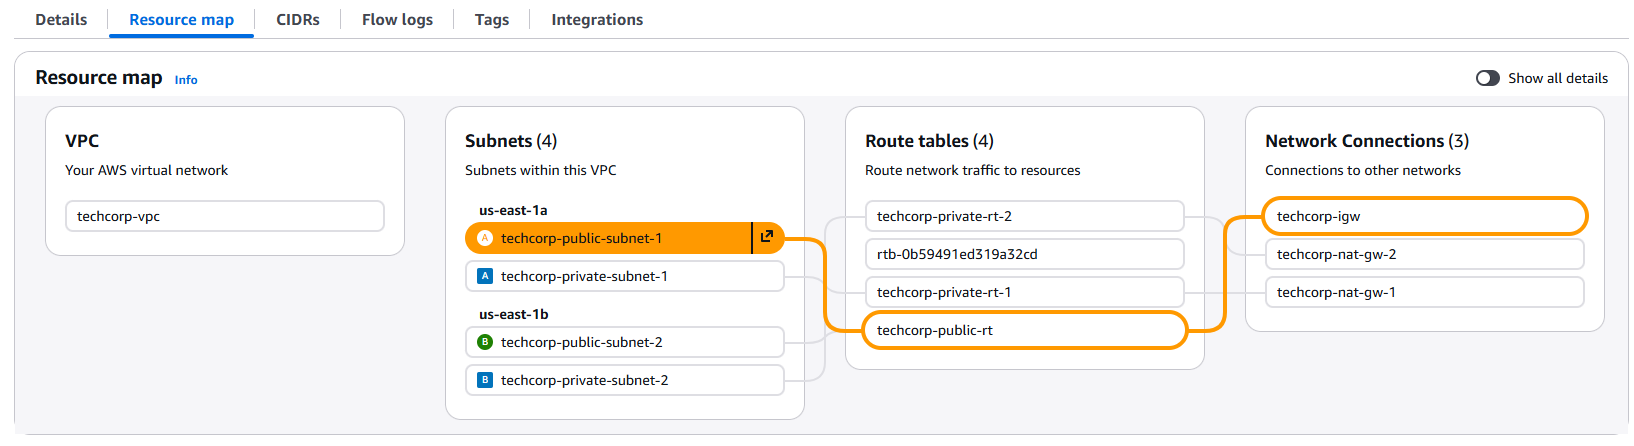Open the Resource map Info link

[x=186, y=80]
